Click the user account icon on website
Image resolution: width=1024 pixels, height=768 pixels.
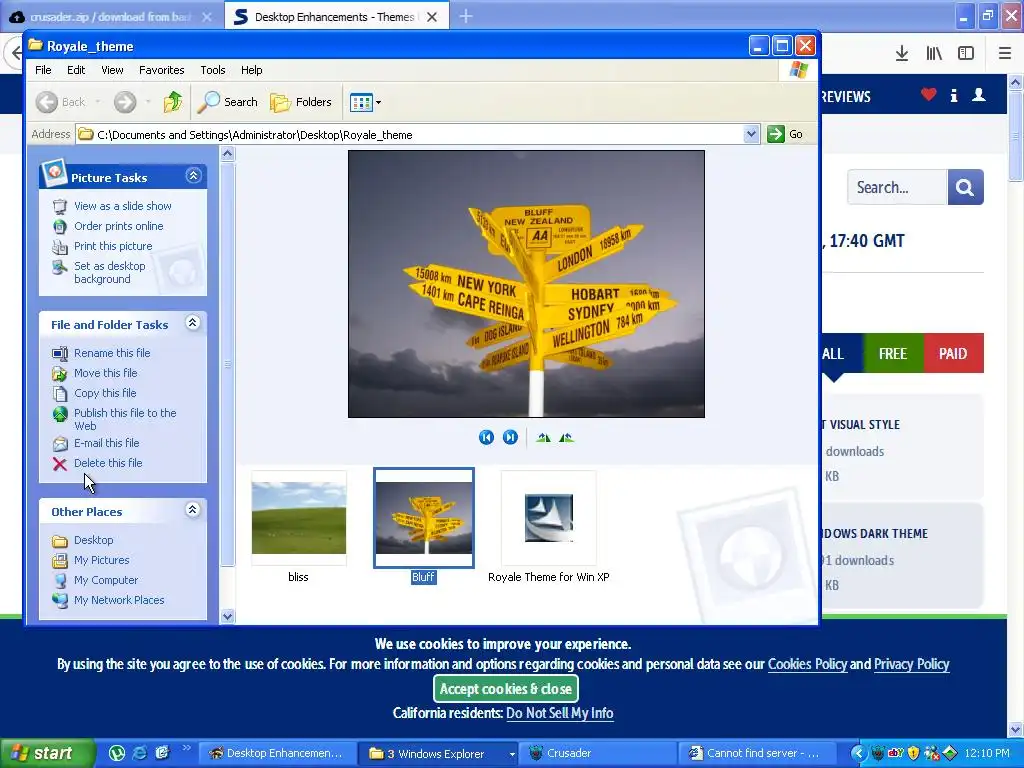click(x=979, y=95)
